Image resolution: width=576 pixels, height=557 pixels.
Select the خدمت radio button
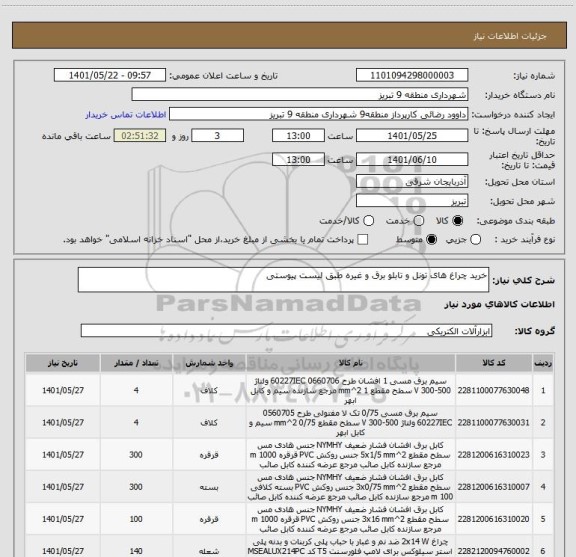click(419, 220)
